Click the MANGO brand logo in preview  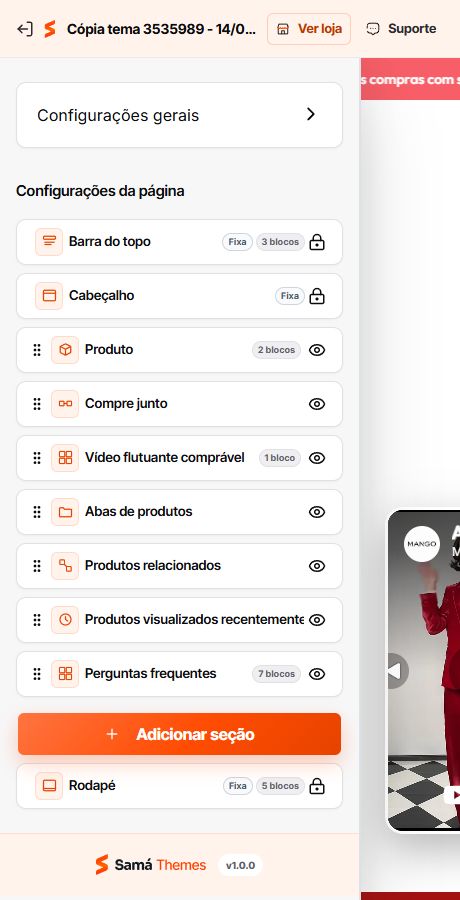(422, 543)
